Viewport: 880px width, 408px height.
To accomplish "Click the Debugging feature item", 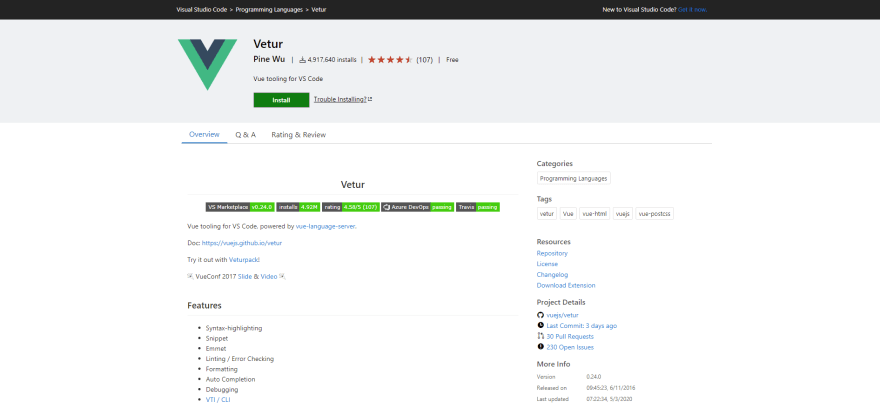I will [x=222, y=389].
